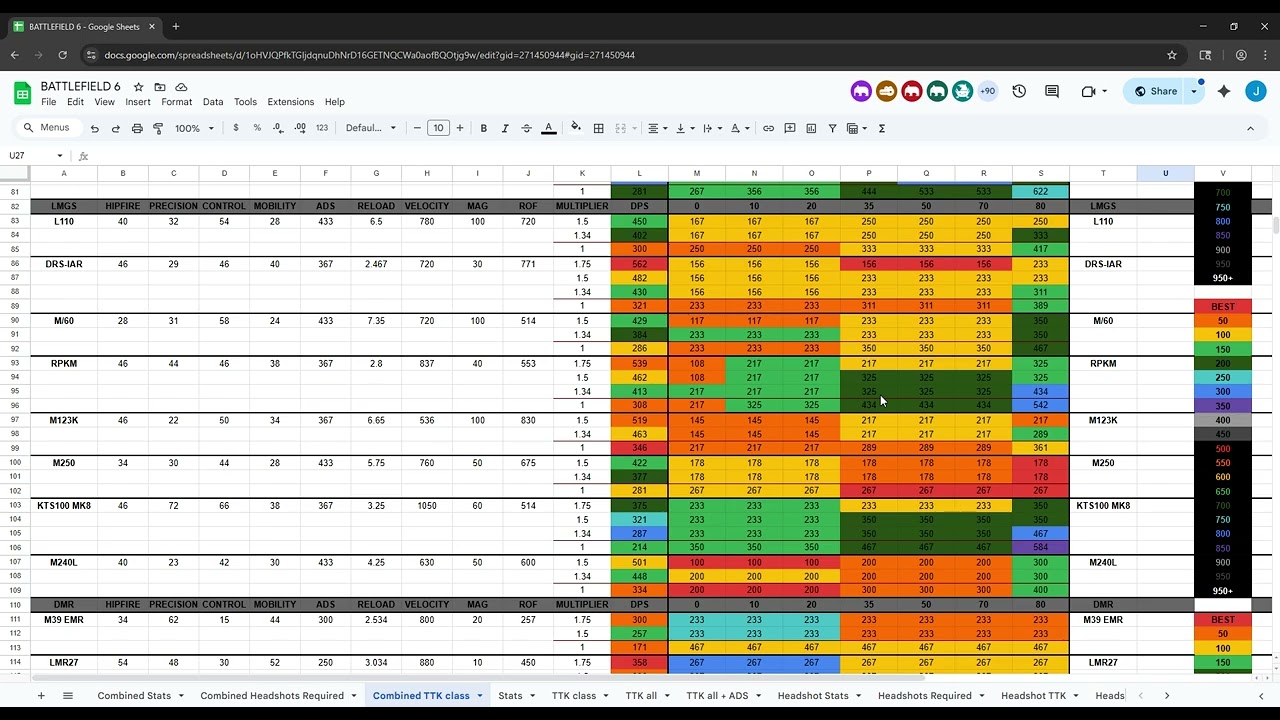Open the comments panel icon beside Share
Image resolution: width=1280 pixels, height=720 pixels.
[1052, 91]
